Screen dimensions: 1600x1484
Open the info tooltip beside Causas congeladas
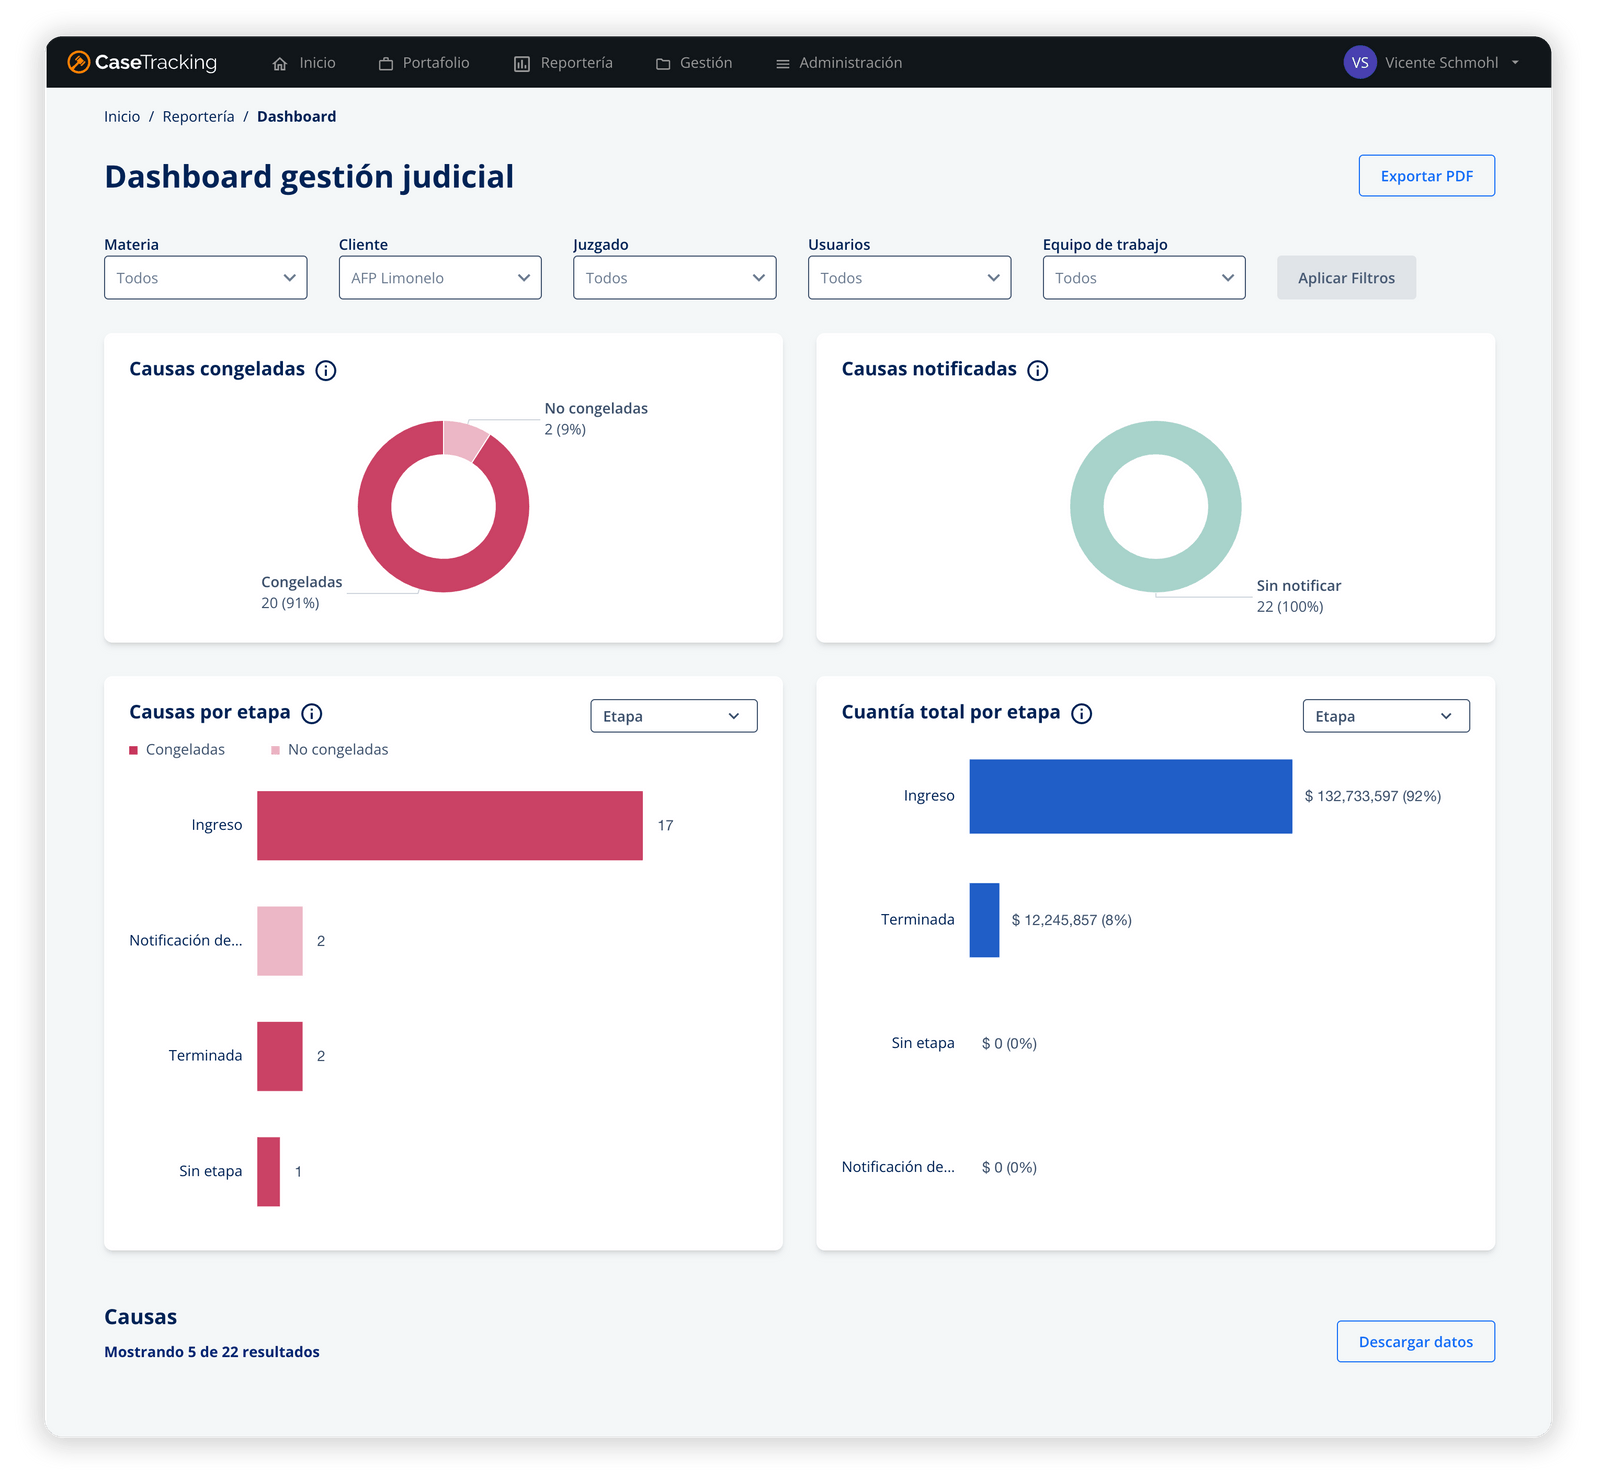pyautogui.click(x=326, y=370)
